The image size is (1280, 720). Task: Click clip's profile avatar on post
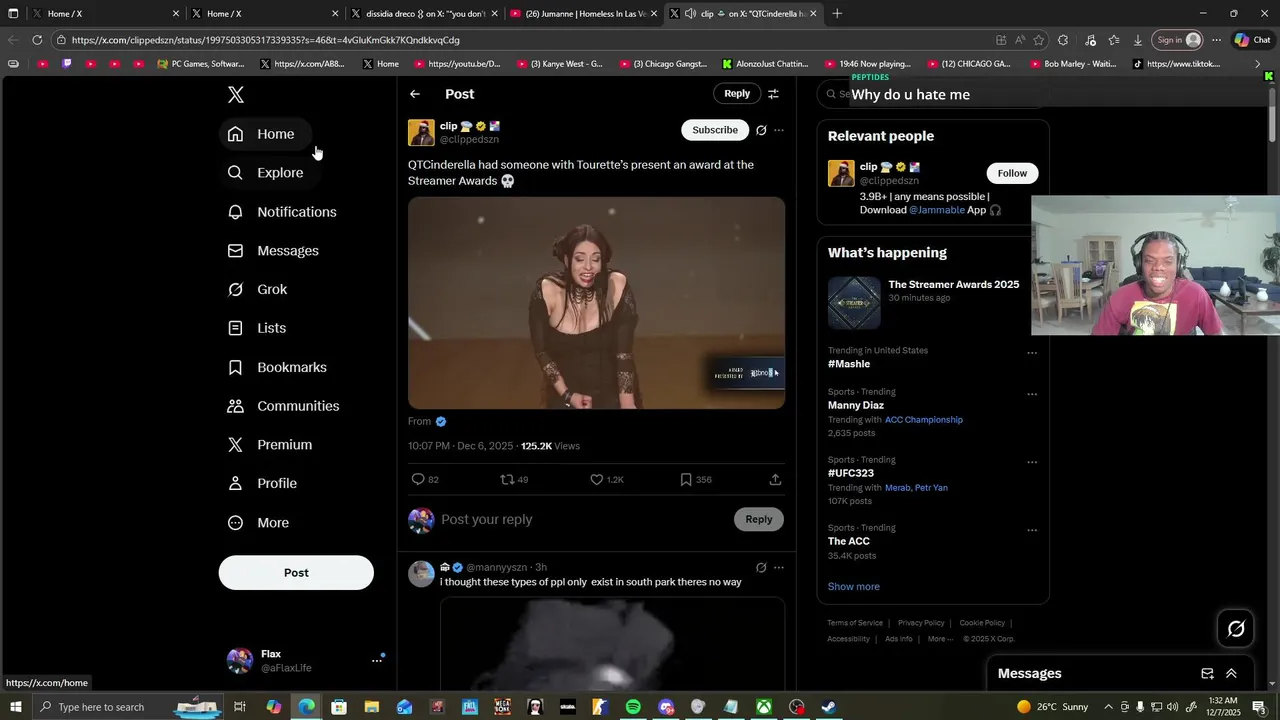[421, 133]
